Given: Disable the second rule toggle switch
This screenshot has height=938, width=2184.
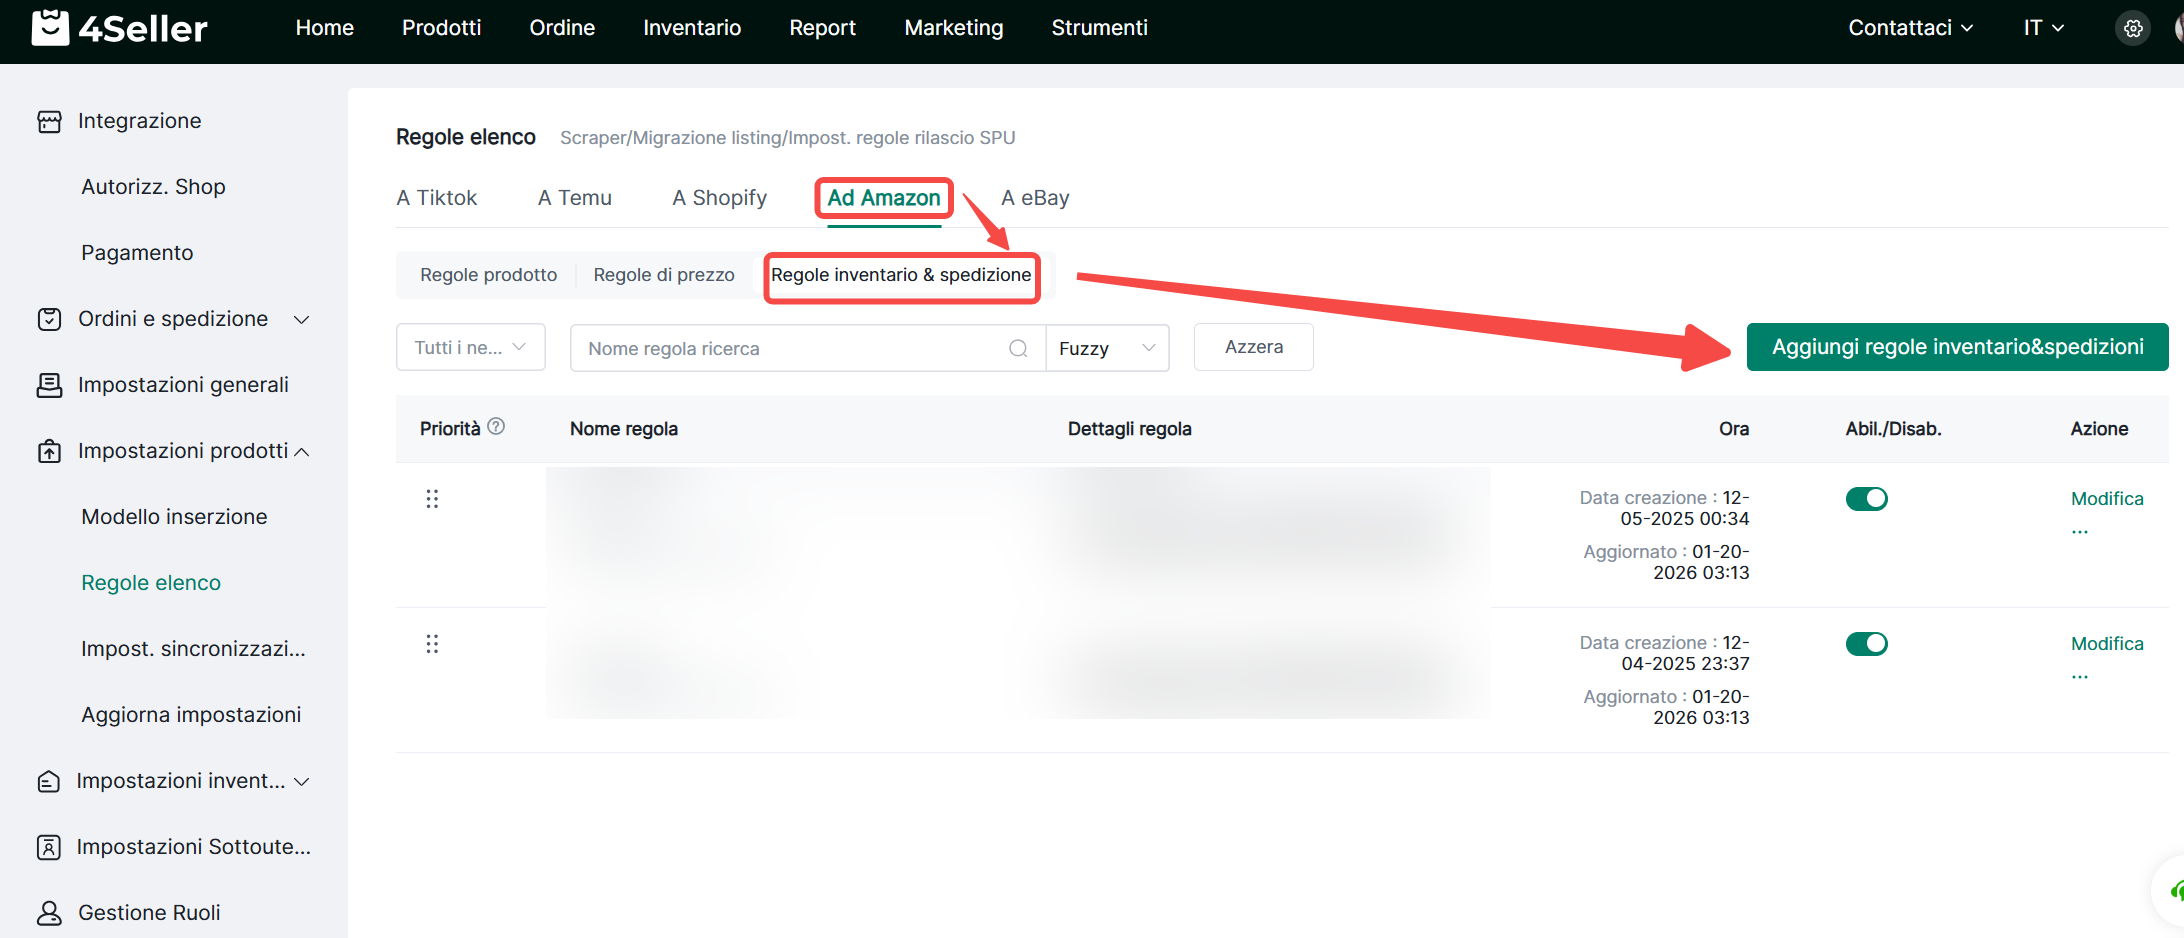Looking at the screenshot, I should [1866, 644].
